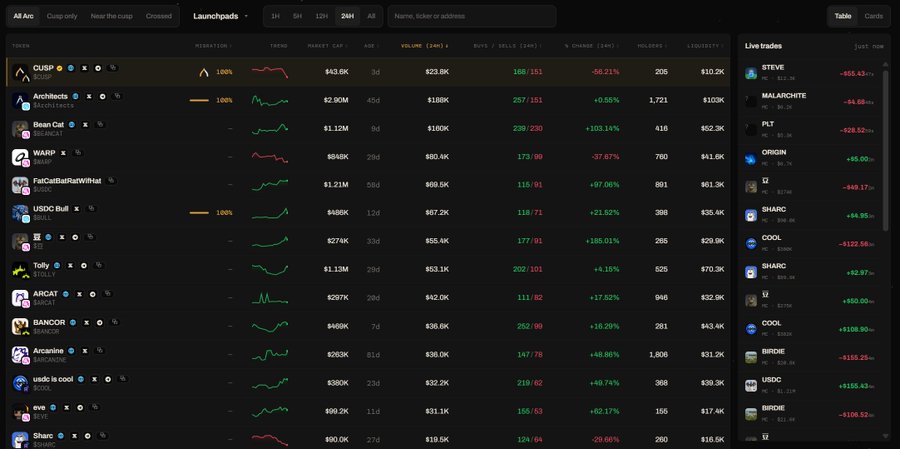
Task: Open the STEVE live trade entry
Action: [810, 72]
